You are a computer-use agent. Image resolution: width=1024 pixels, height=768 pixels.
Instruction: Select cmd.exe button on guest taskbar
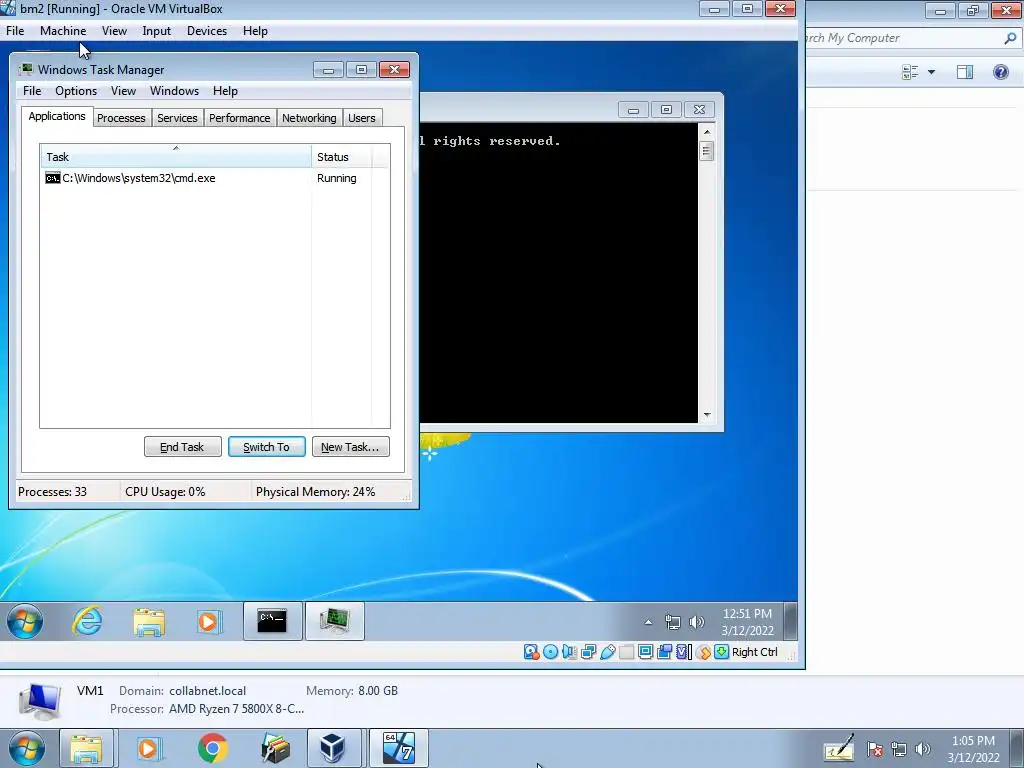[272, 621]
